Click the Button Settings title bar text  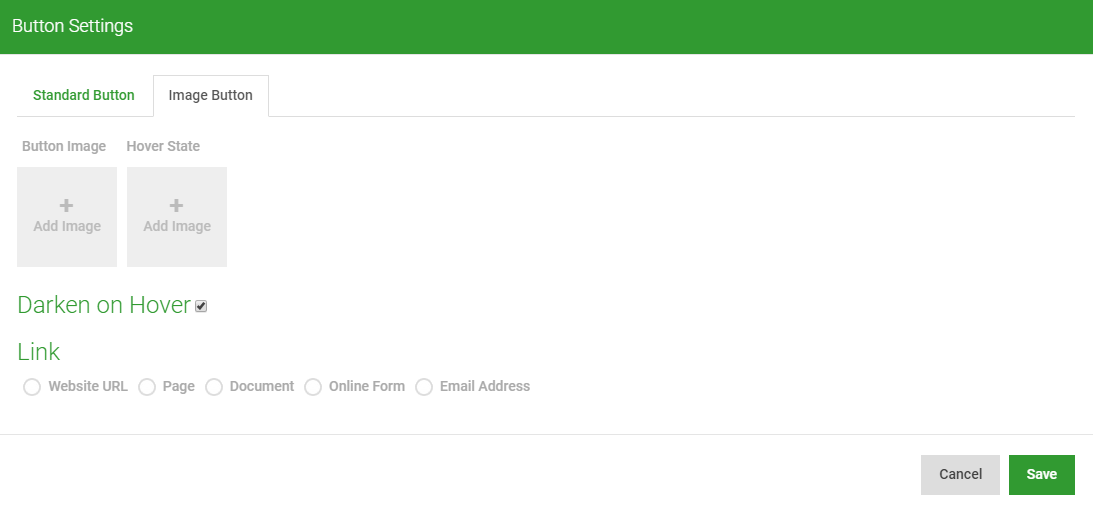tap(72, 27)
